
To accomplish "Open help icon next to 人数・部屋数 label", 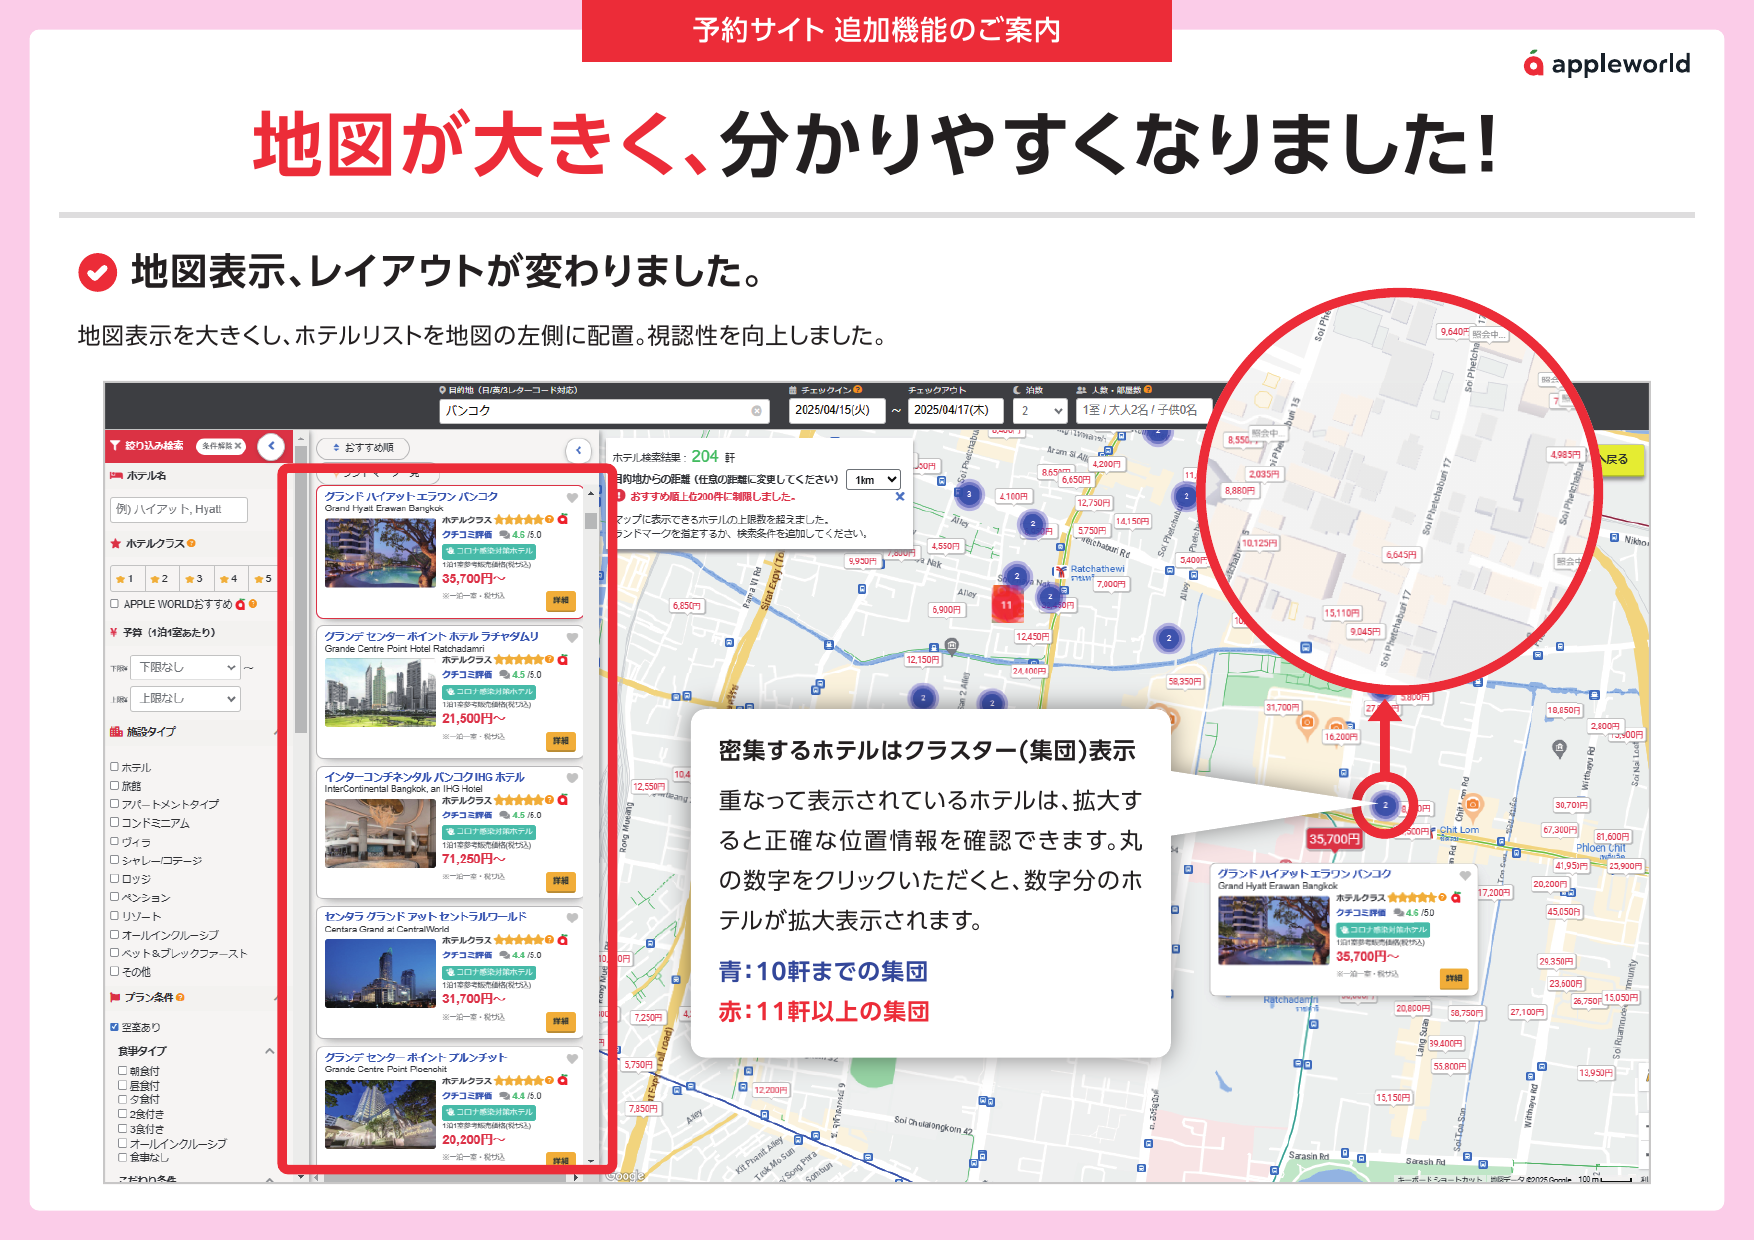I will click(1148, 390).
